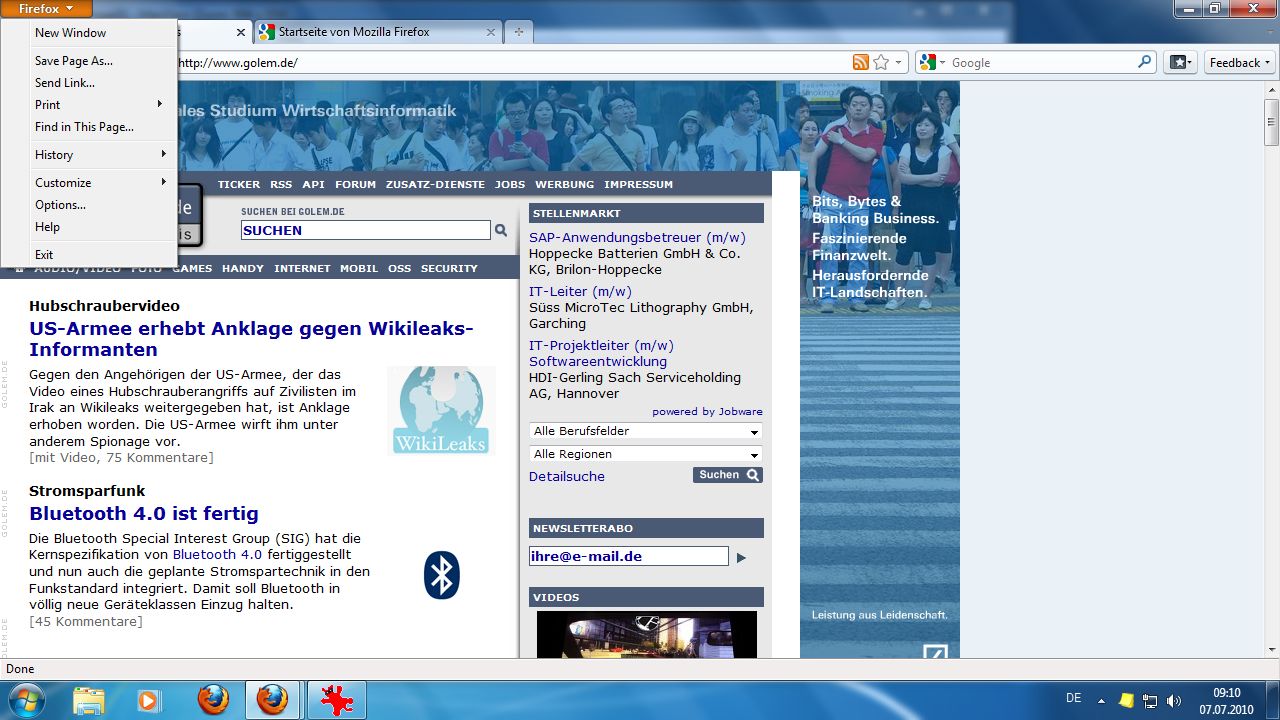Click the ihre@e-mail.de newsletter input field
The height and width of the screenshot is (720, 1280).
click(628, 556)
